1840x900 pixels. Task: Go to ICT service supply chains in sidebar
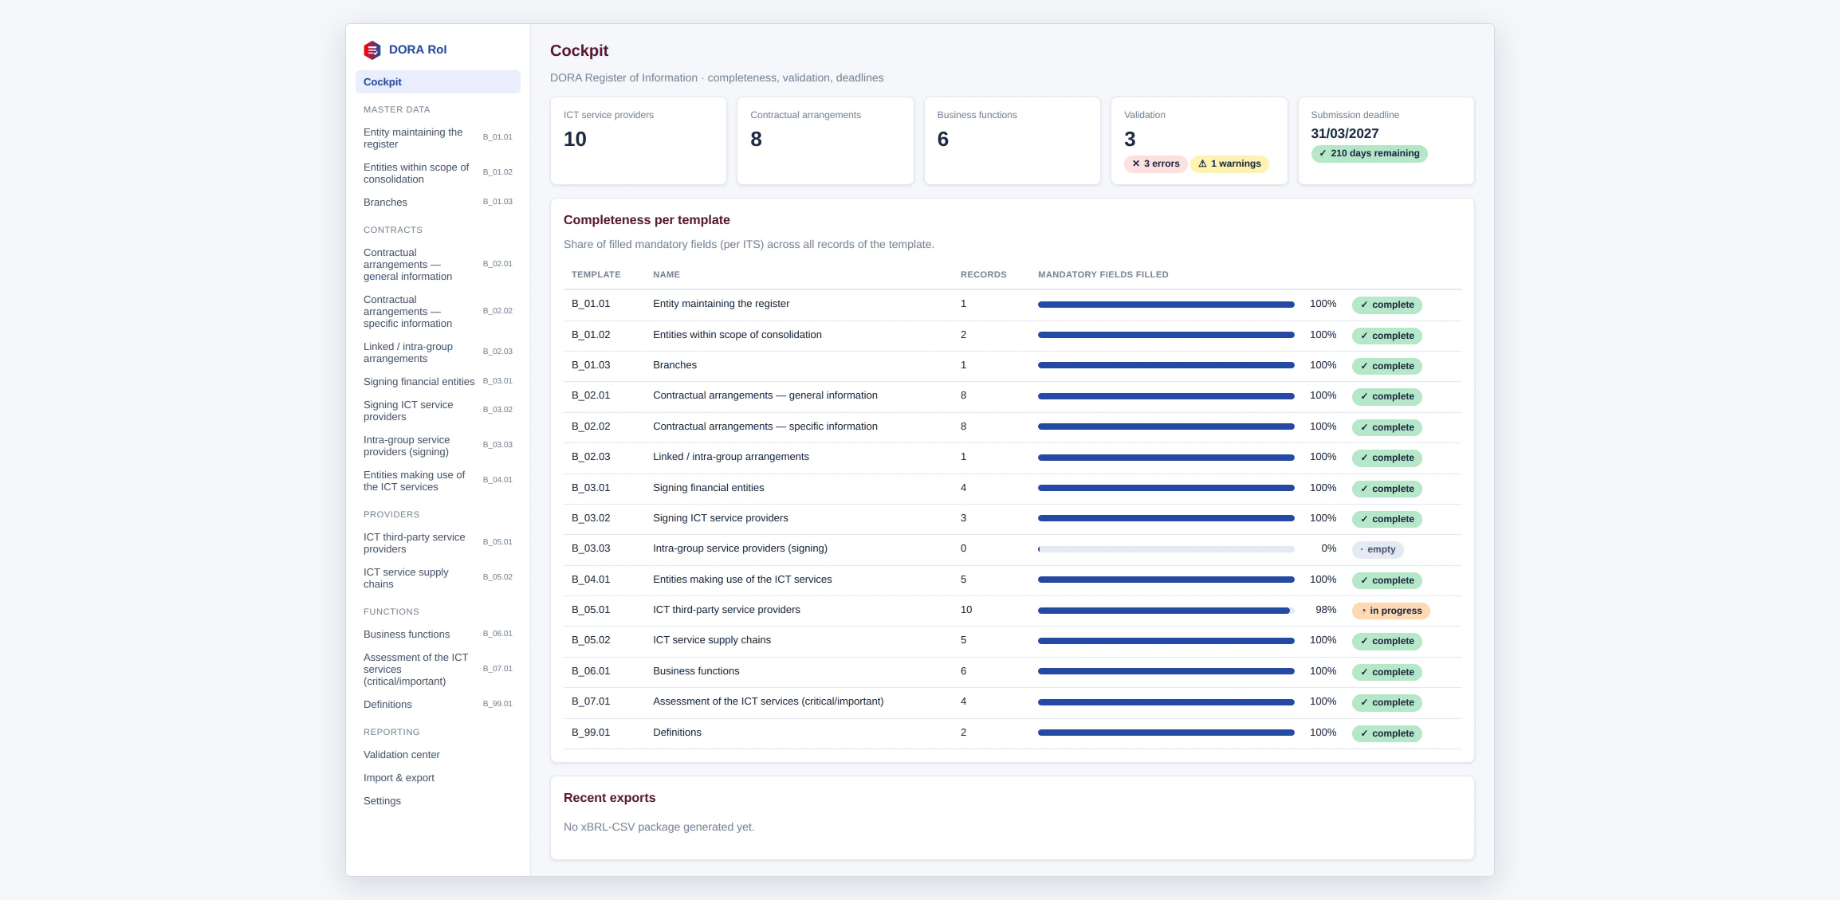(x=438, y=578)
